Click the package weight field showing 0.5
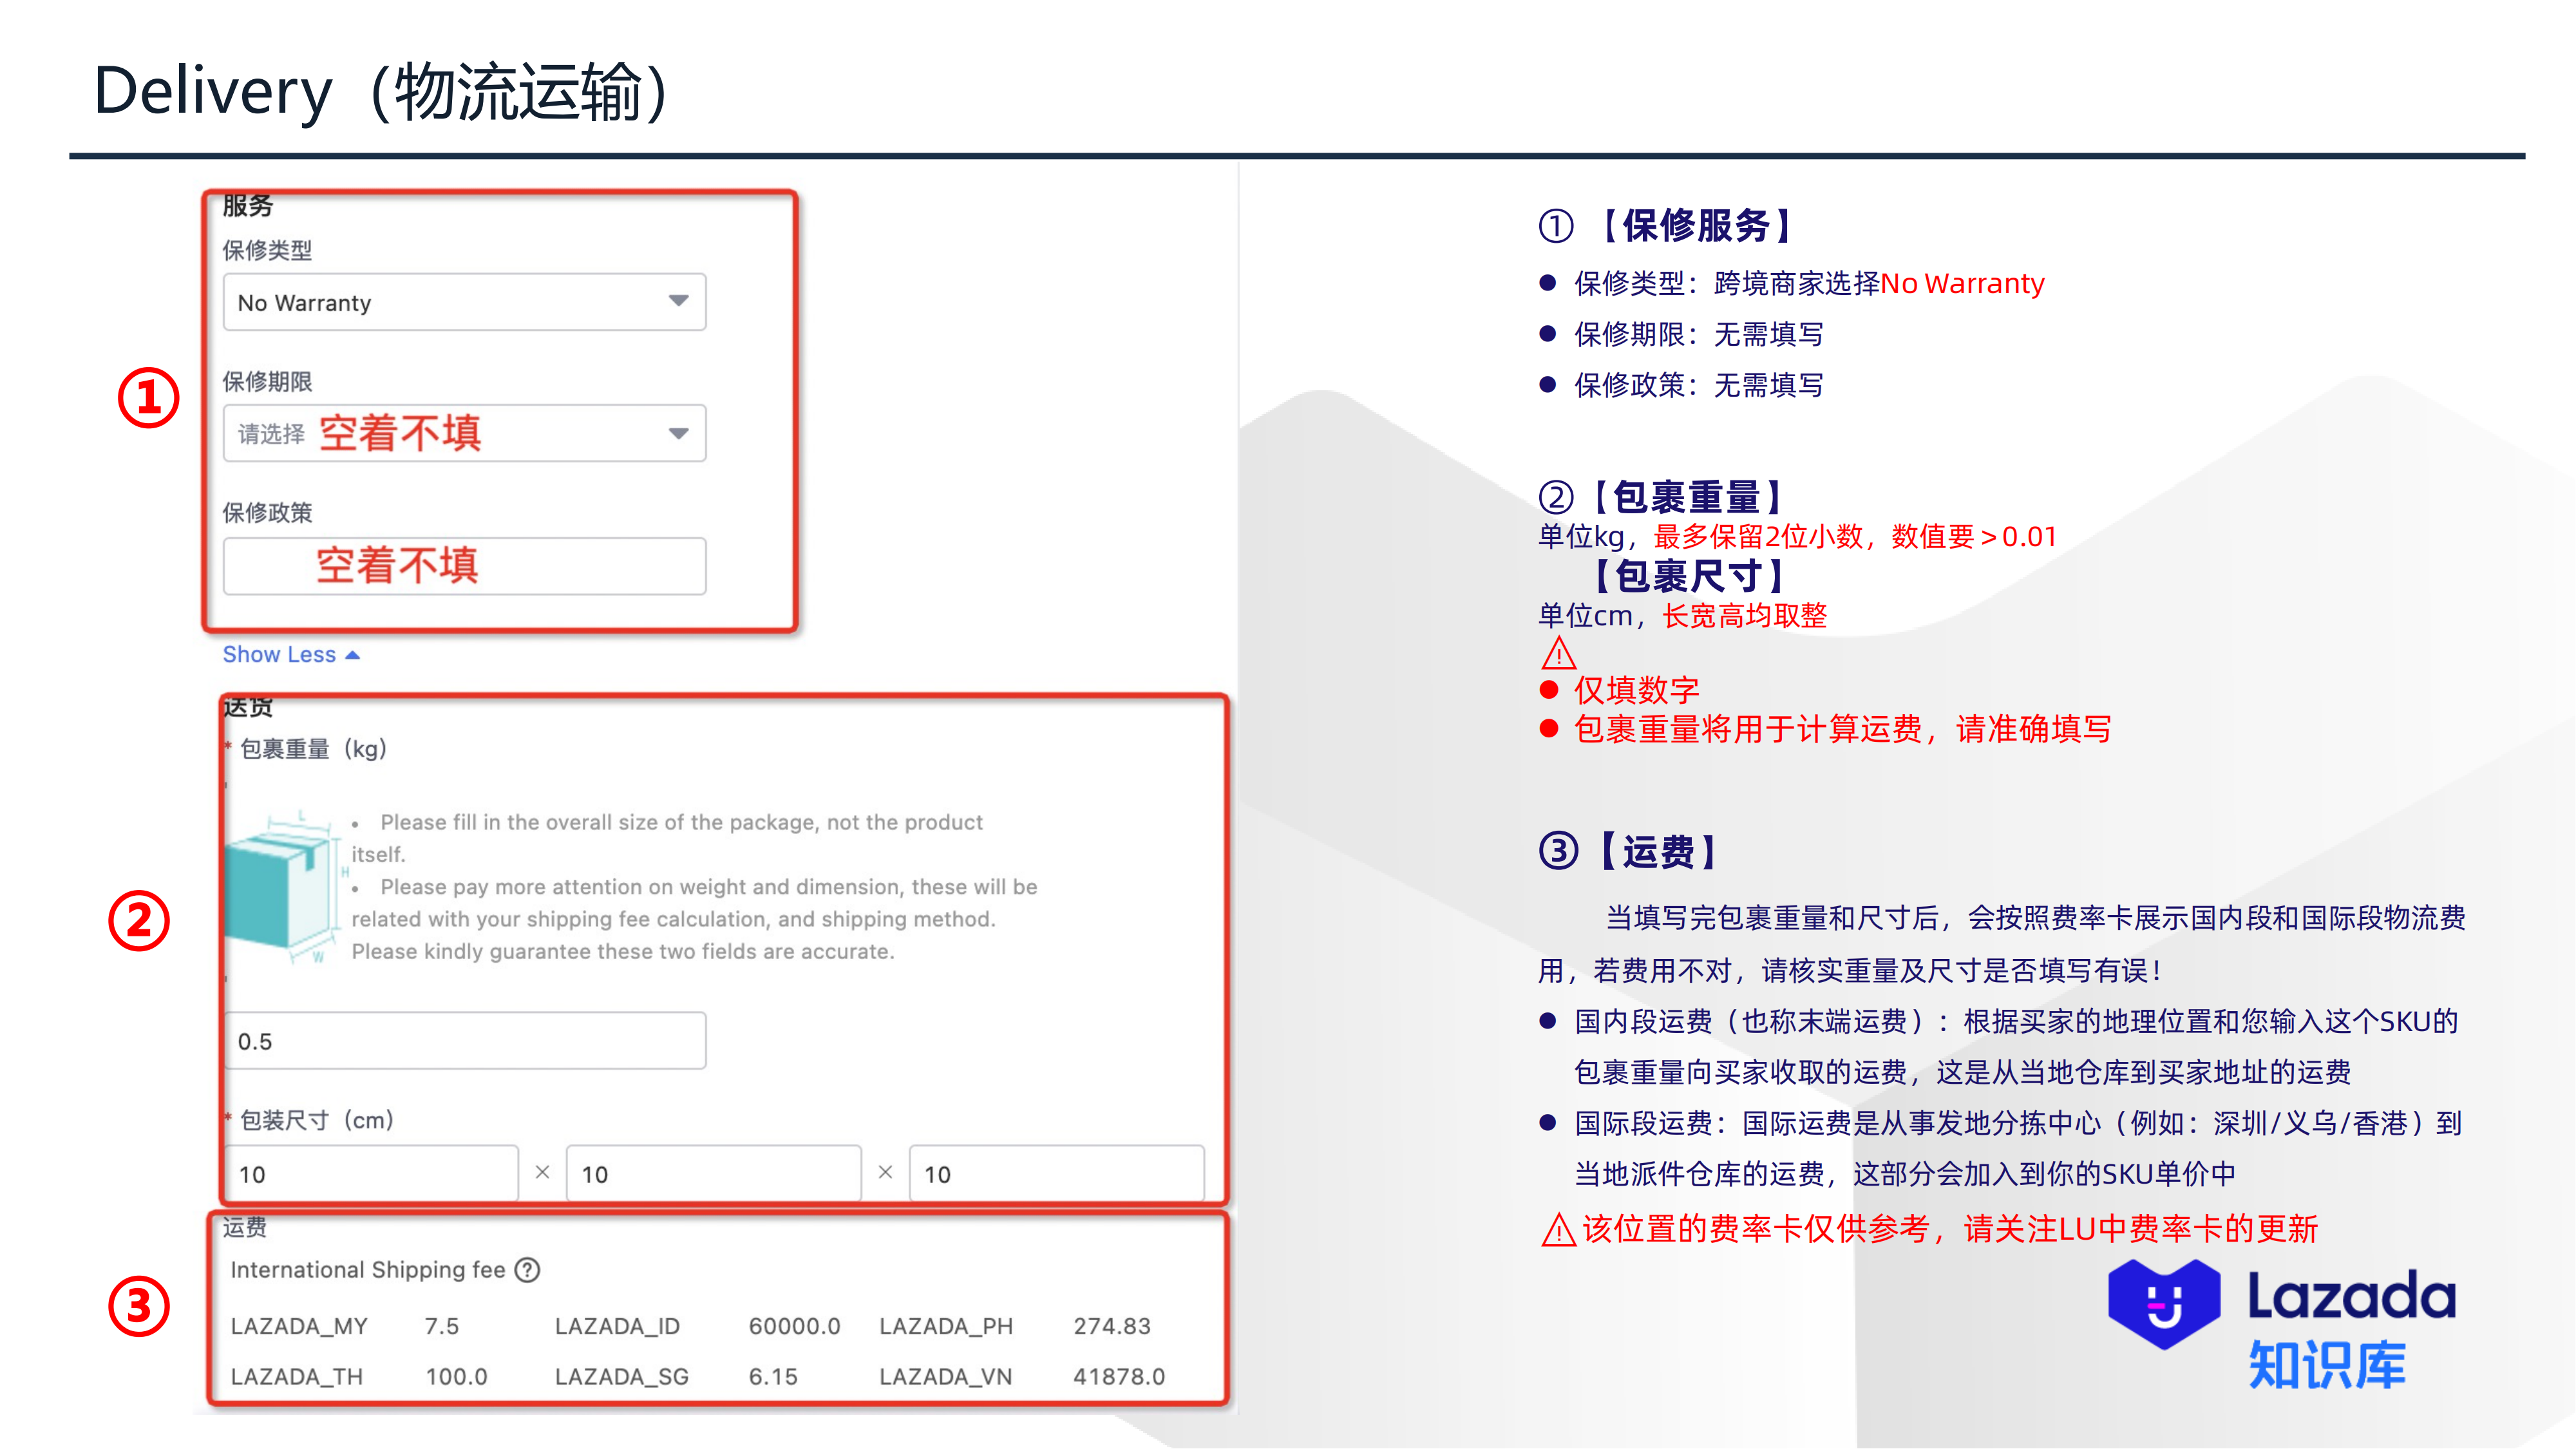This screenshot has height=1449, width=2576. pos(464,1041)
